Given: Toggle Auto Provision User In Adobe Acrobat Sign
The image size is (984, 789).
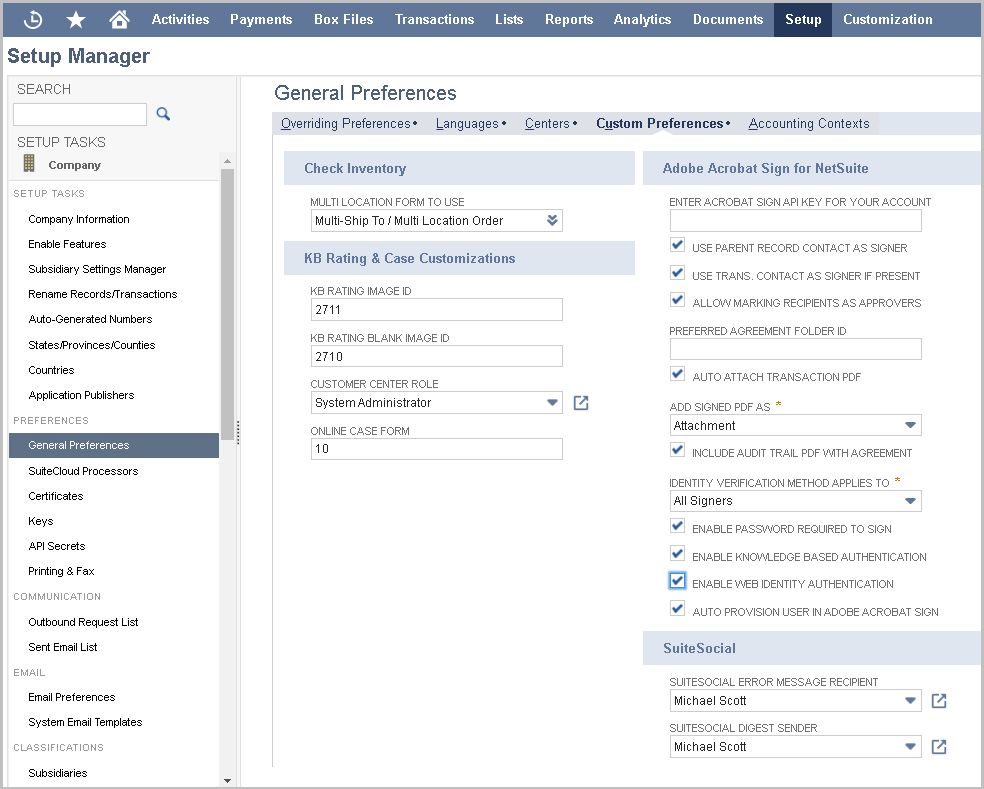Looking at the screenshot, I should click(677, 609).
